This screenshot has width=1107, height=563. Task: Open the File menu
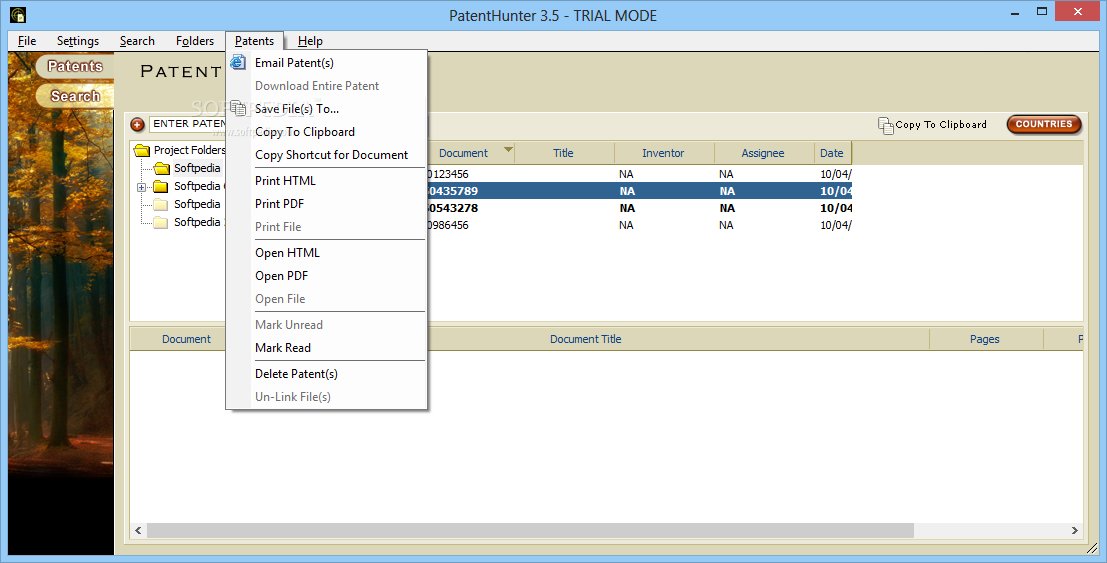coord(27,41)
